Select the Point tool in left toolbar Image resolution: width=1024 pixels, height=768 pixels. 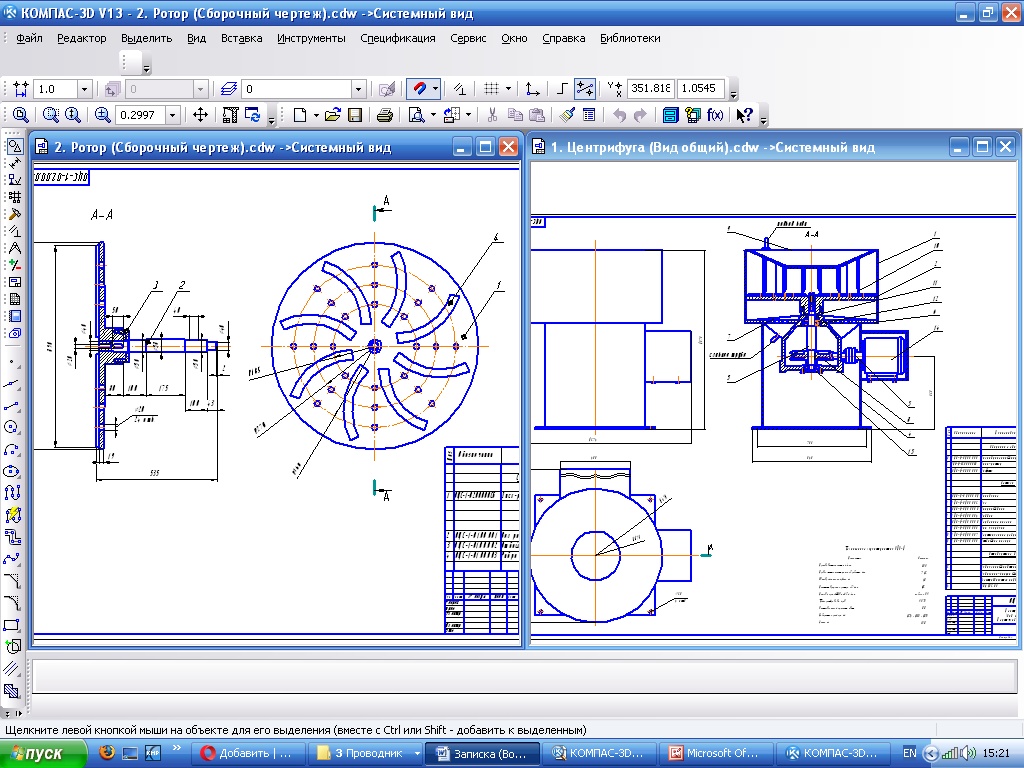[x=12, y=361]
